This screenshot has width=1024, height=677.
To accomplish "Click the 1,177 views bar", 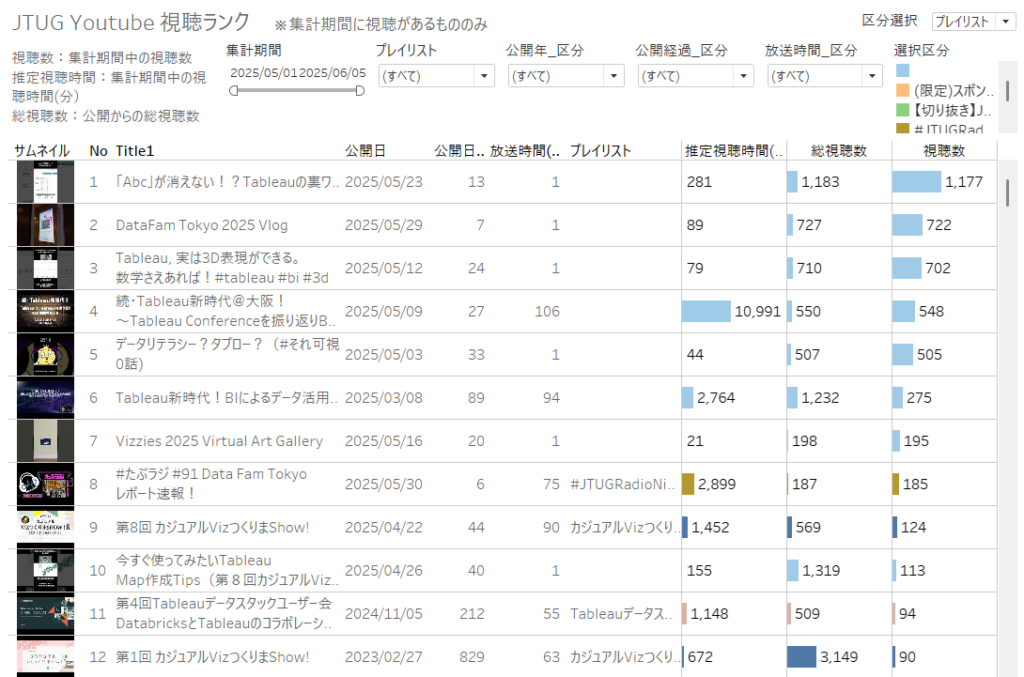I will [917, 182].
